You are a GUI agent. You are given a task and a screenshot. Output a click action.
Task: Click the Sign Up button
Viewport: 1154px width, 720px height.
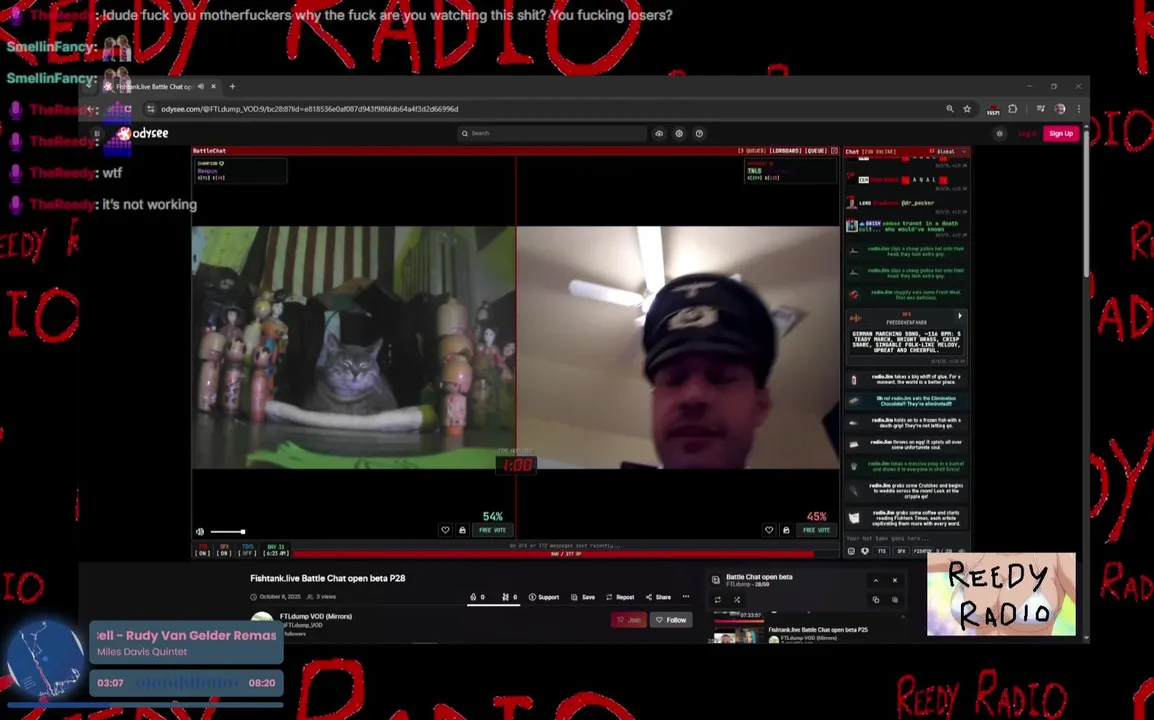(1061, 133)
